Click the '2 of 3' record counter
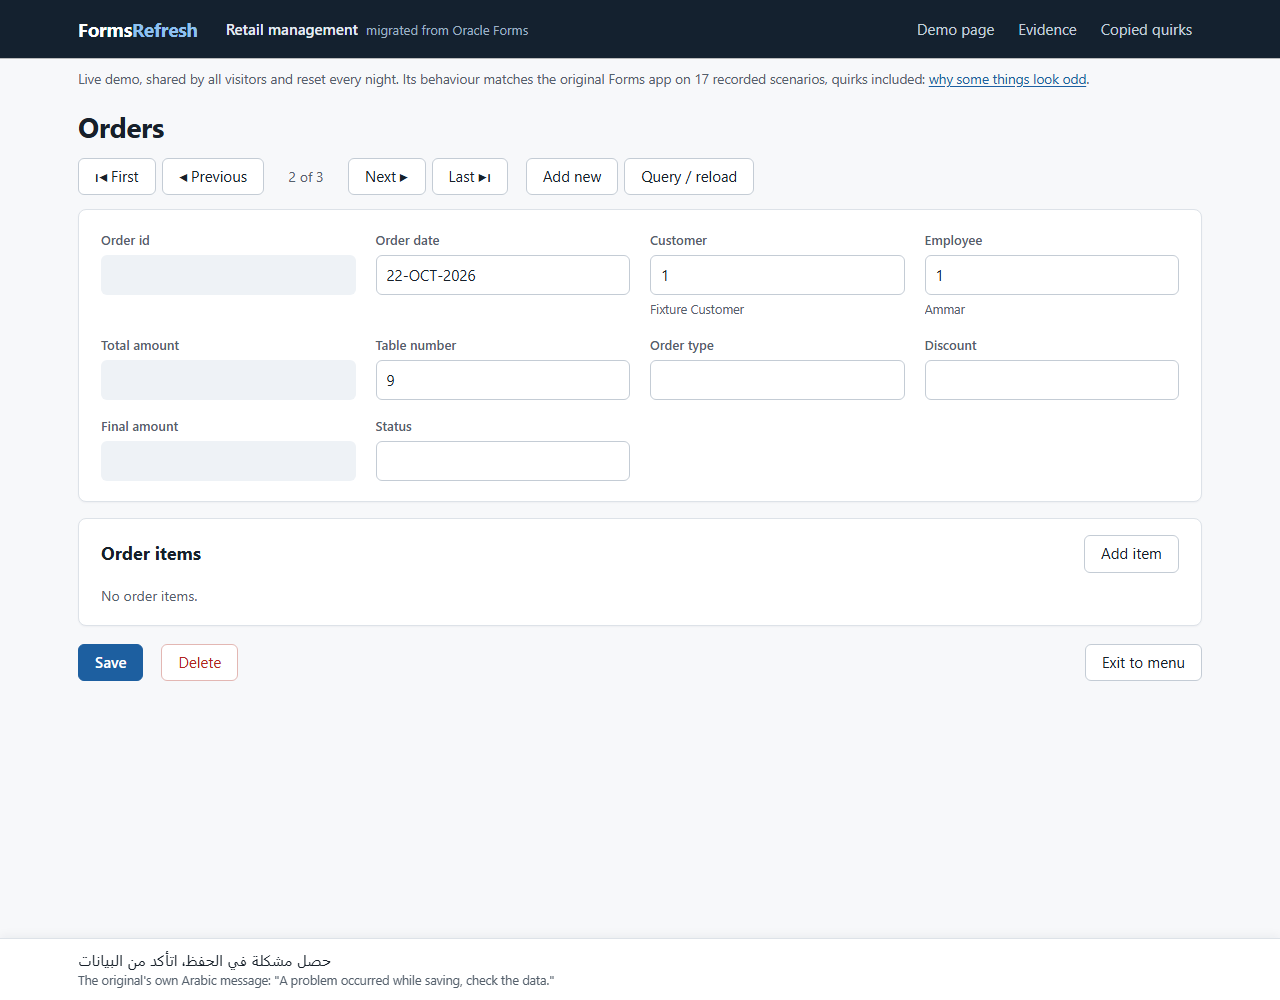Viewport: 1280px width, 1000px height. coord(306,177)
